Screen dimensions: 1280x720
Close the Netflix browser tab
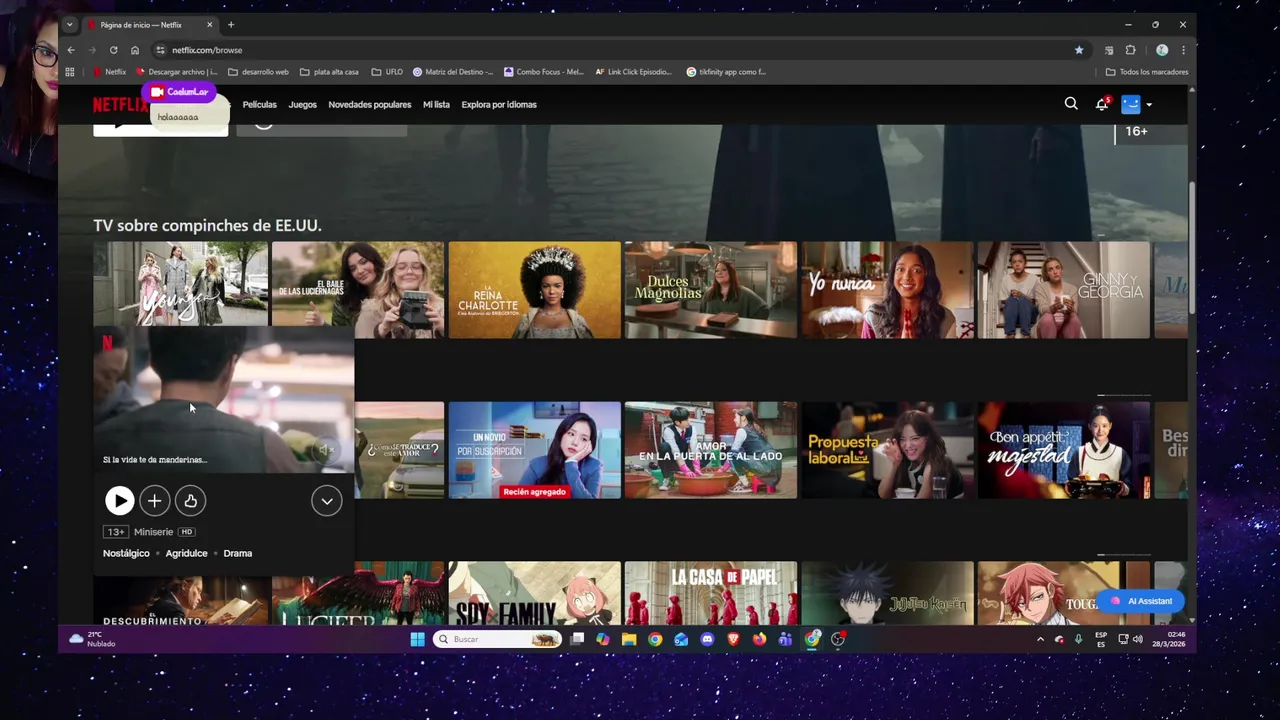[x=210, y=25]
